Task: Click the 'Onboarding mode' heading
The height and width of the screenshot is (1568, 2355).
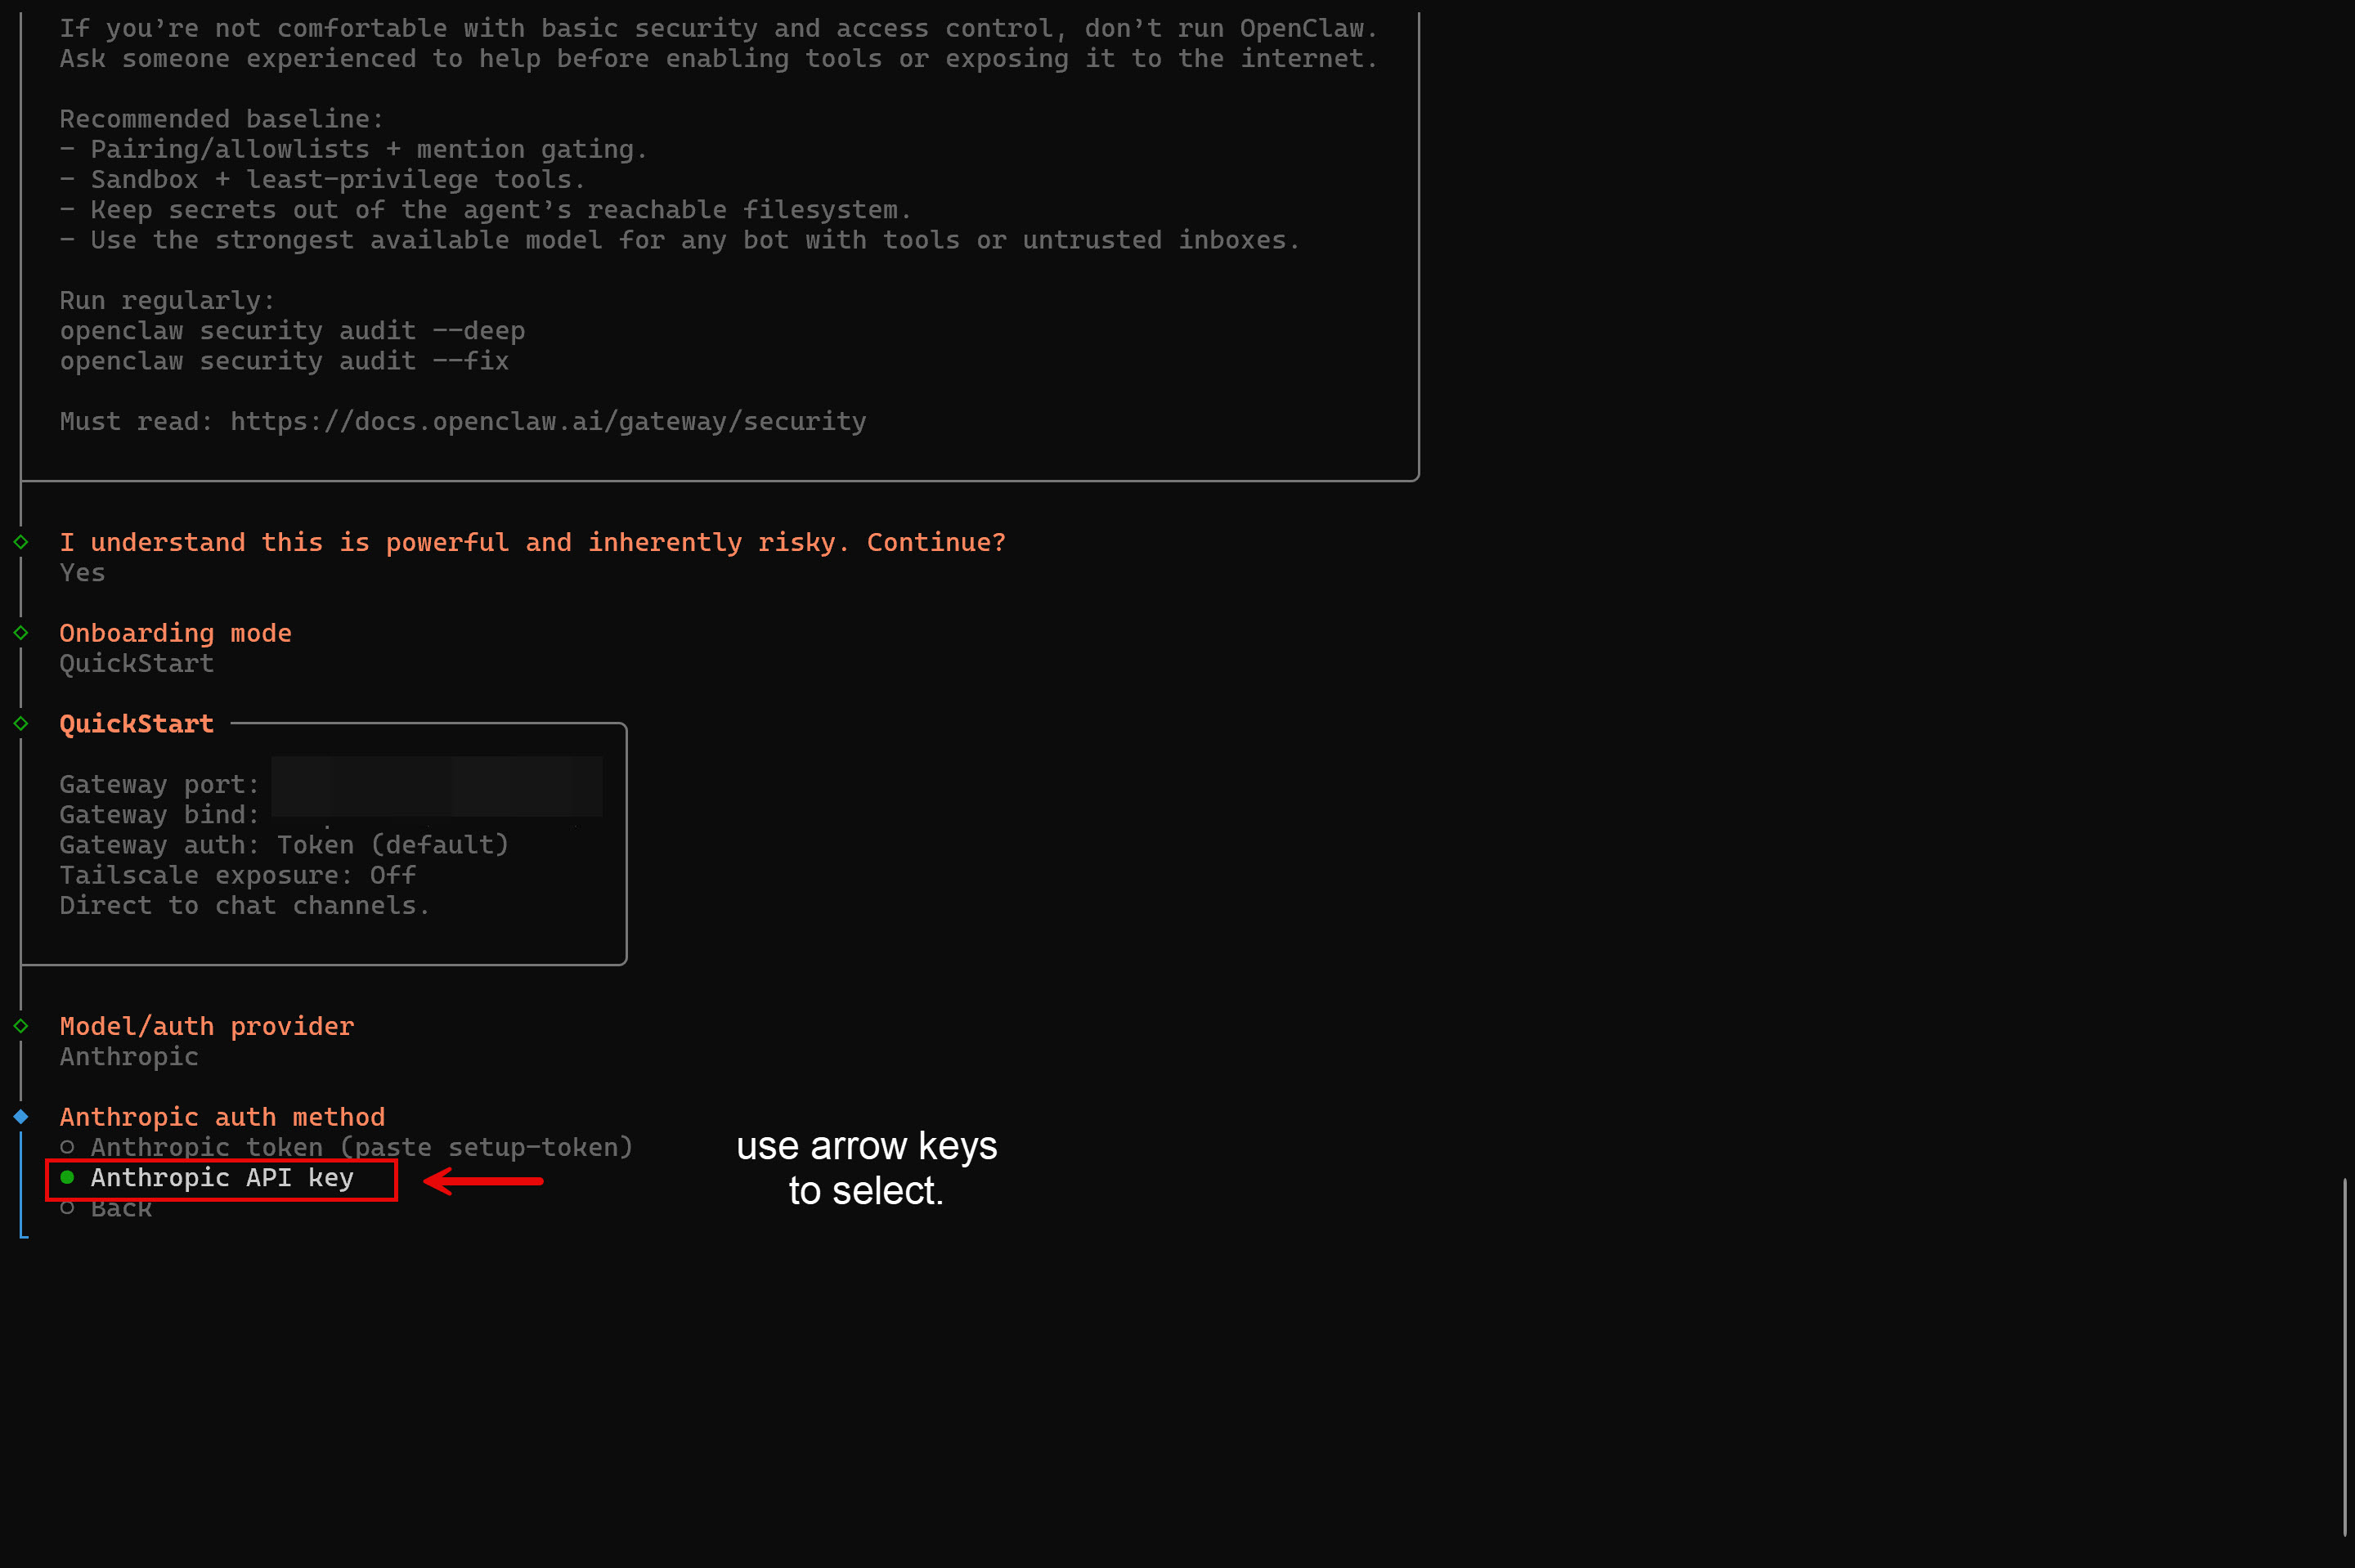Action: click(x=176, y=633)
